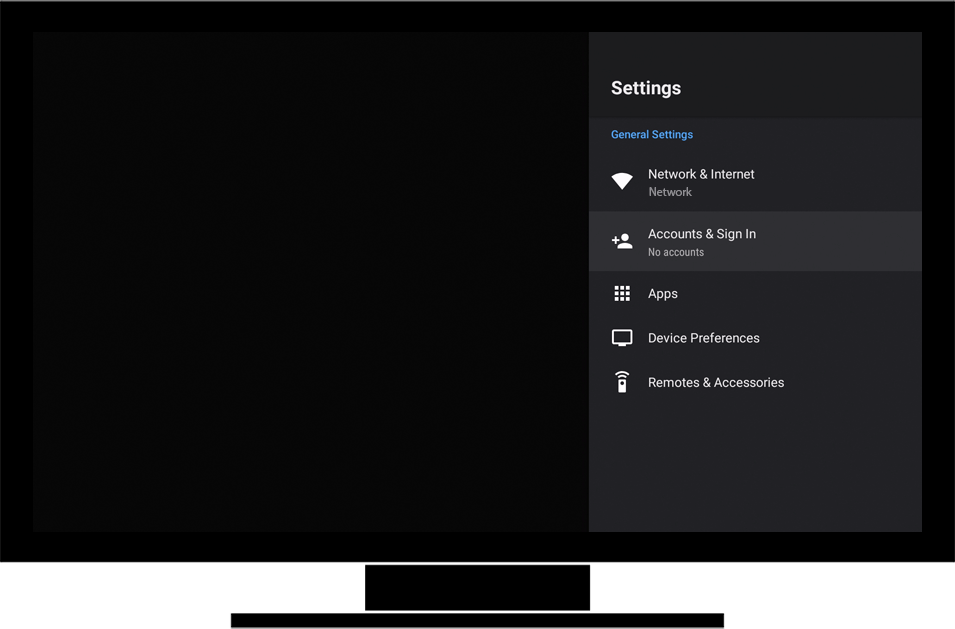Go to Device Preferences
This screenshot has height=629, width=955.
(x=703, y=338)
